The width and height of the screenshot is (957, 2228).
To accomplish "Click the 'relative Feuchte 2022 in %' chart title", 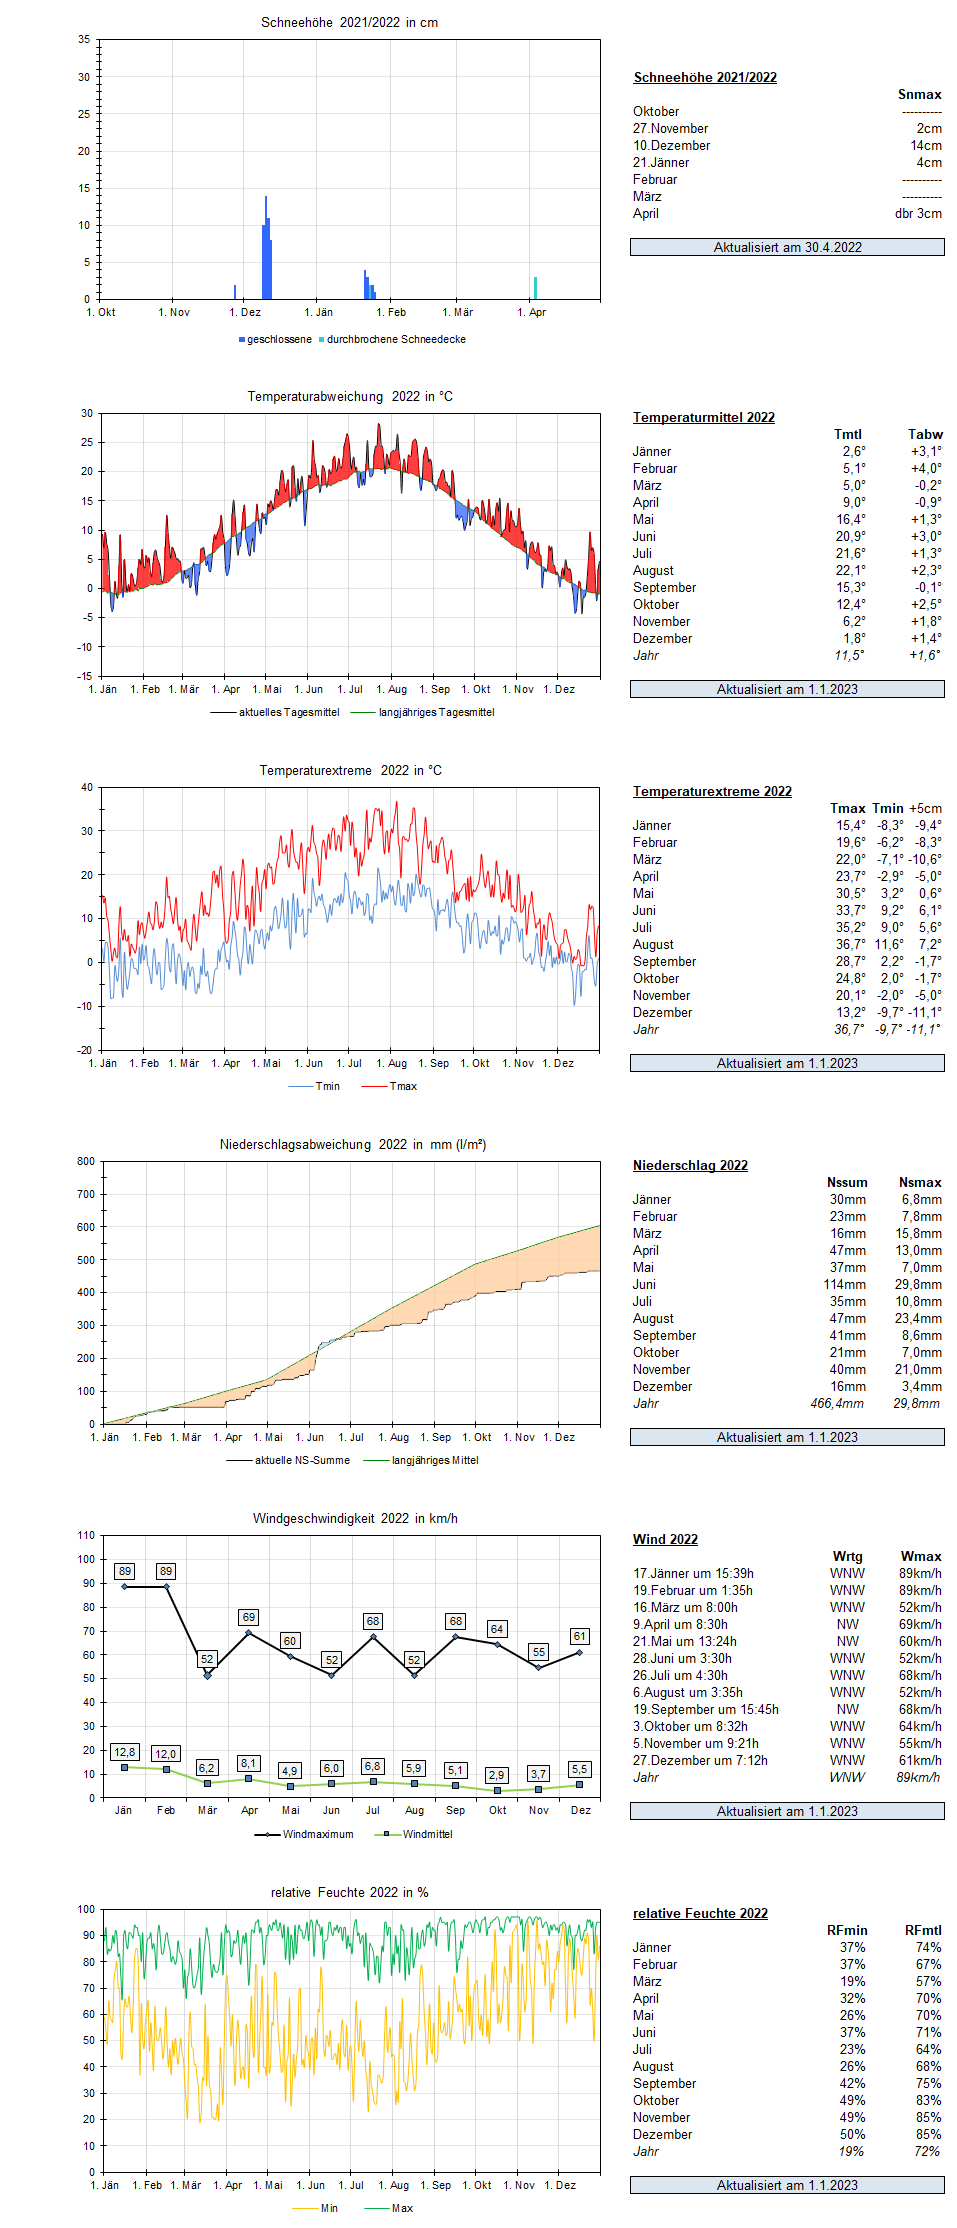I will coord(349,1892).
